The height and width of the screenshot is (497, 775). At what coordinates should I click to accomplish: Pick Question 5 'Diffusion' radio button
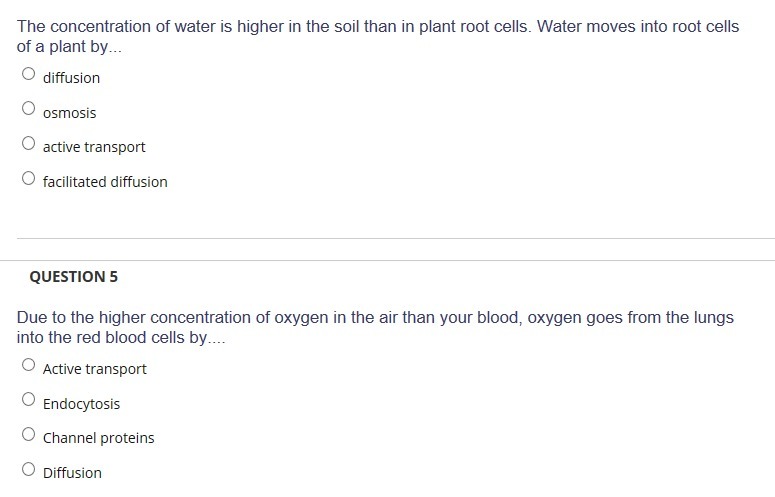29,469
